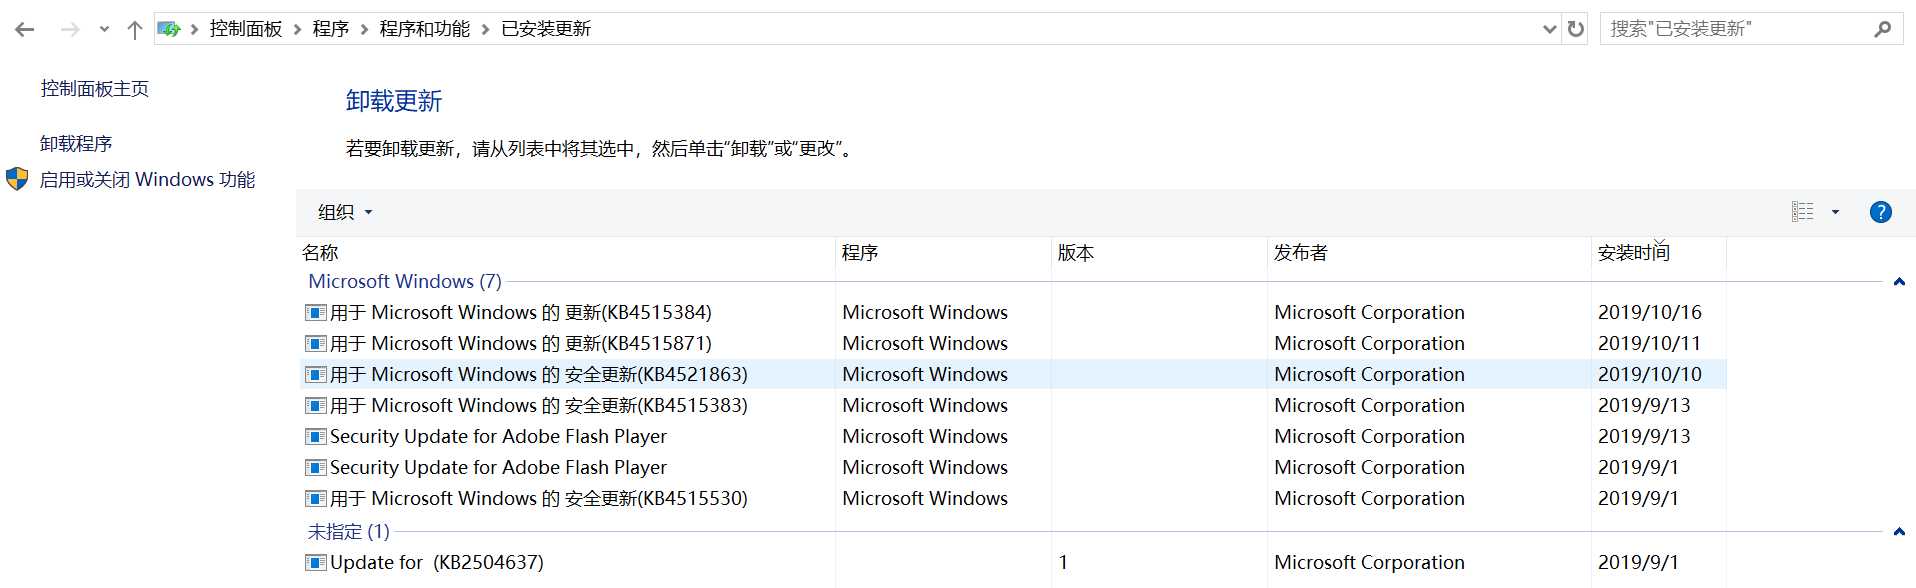
Task: Refresh the installed updates list
Action: [x=1576, y=29]
